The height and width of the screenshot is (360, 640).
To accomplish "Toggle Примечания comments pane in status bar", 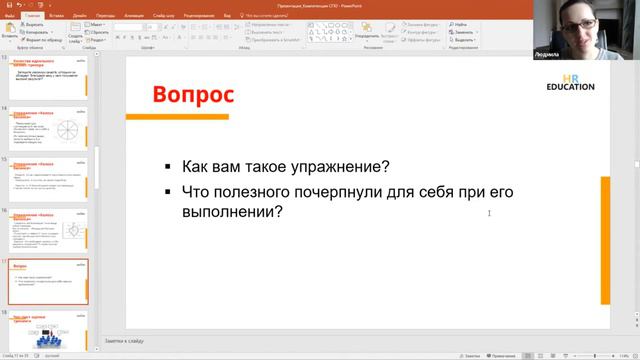I will click(501, 356).
